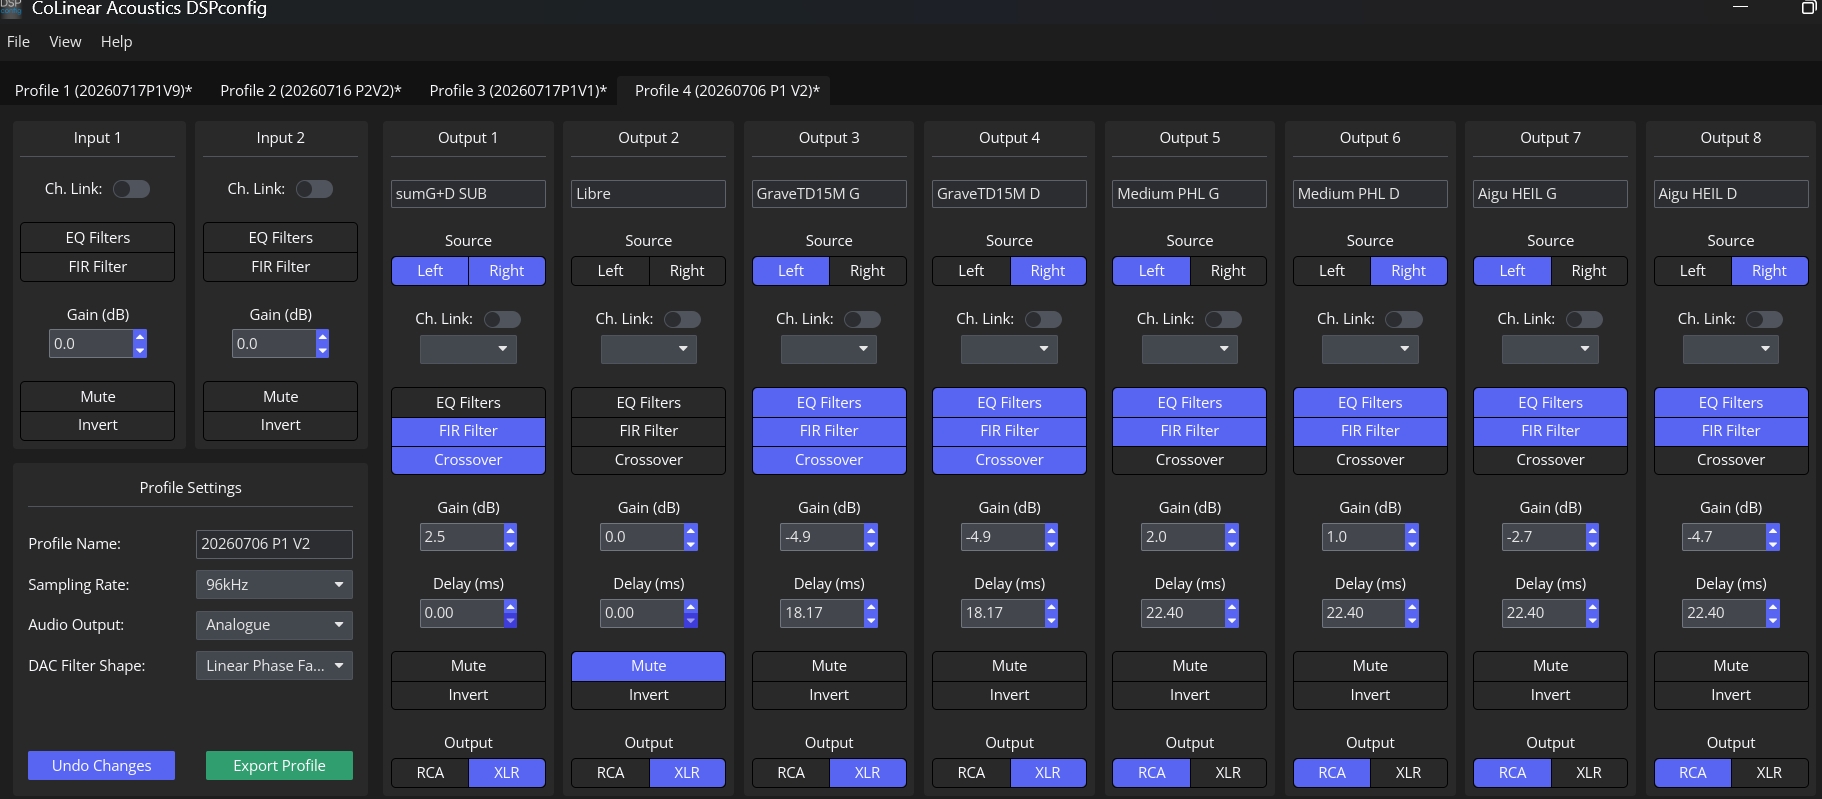Open FIR Filter for Input 2

tap(280, 267)
